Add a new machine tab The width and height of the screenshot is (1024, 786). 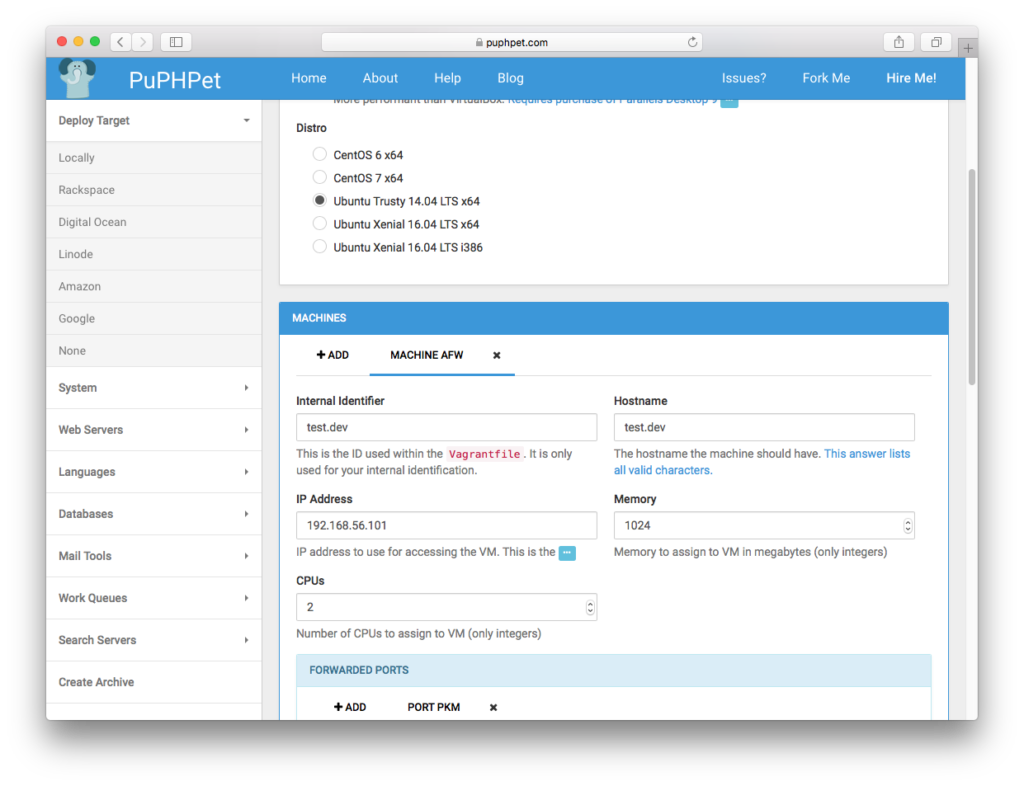(332, 355)
